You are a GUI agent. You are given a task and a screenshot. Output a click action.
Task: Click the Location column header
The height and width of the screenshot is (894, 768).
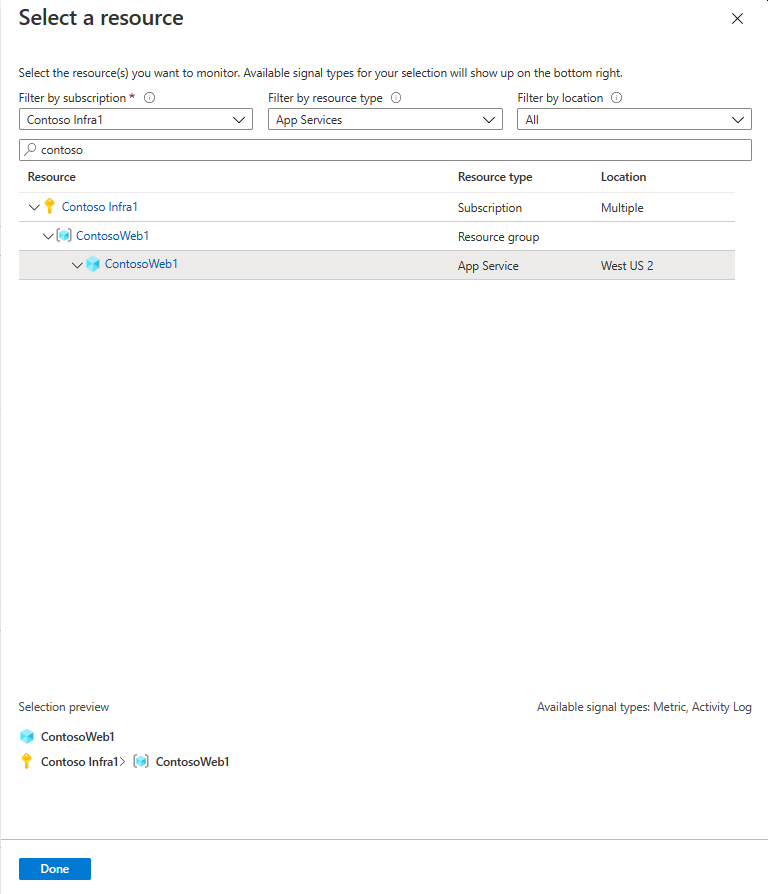(x=623, y=177)
